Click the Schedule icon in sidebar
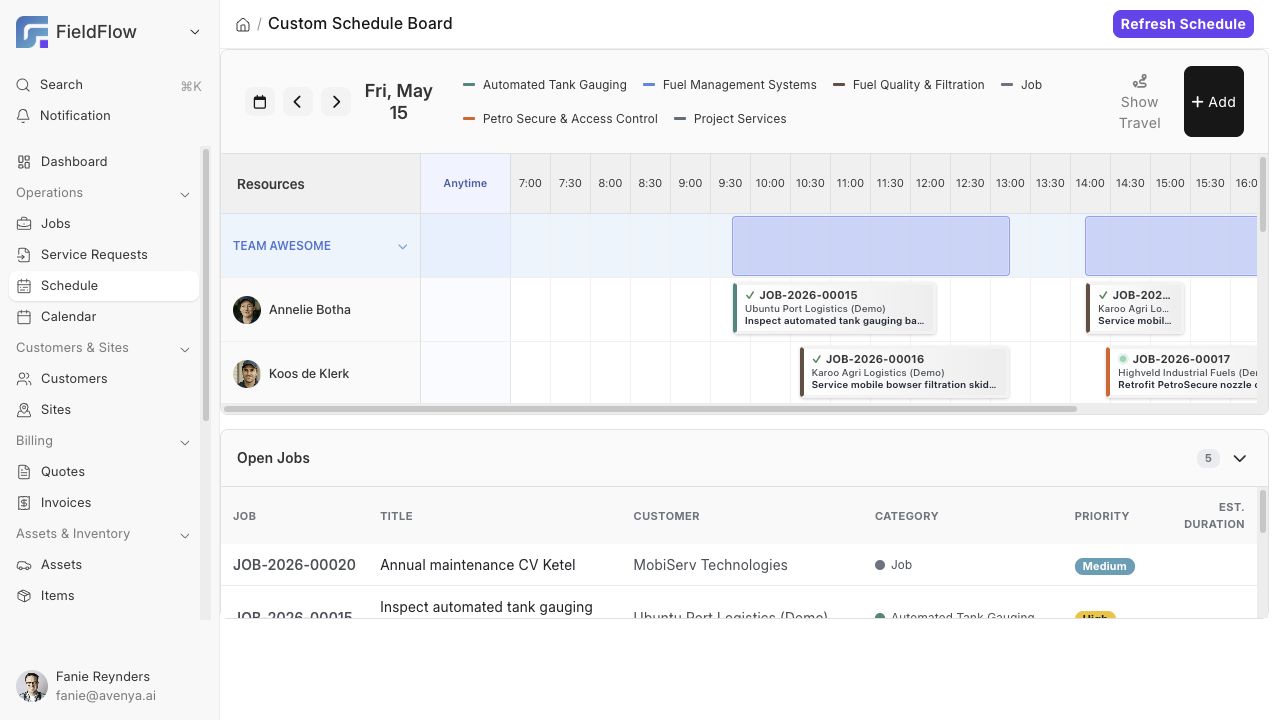This screenshot has height=720, width=1280. [25, 286]
